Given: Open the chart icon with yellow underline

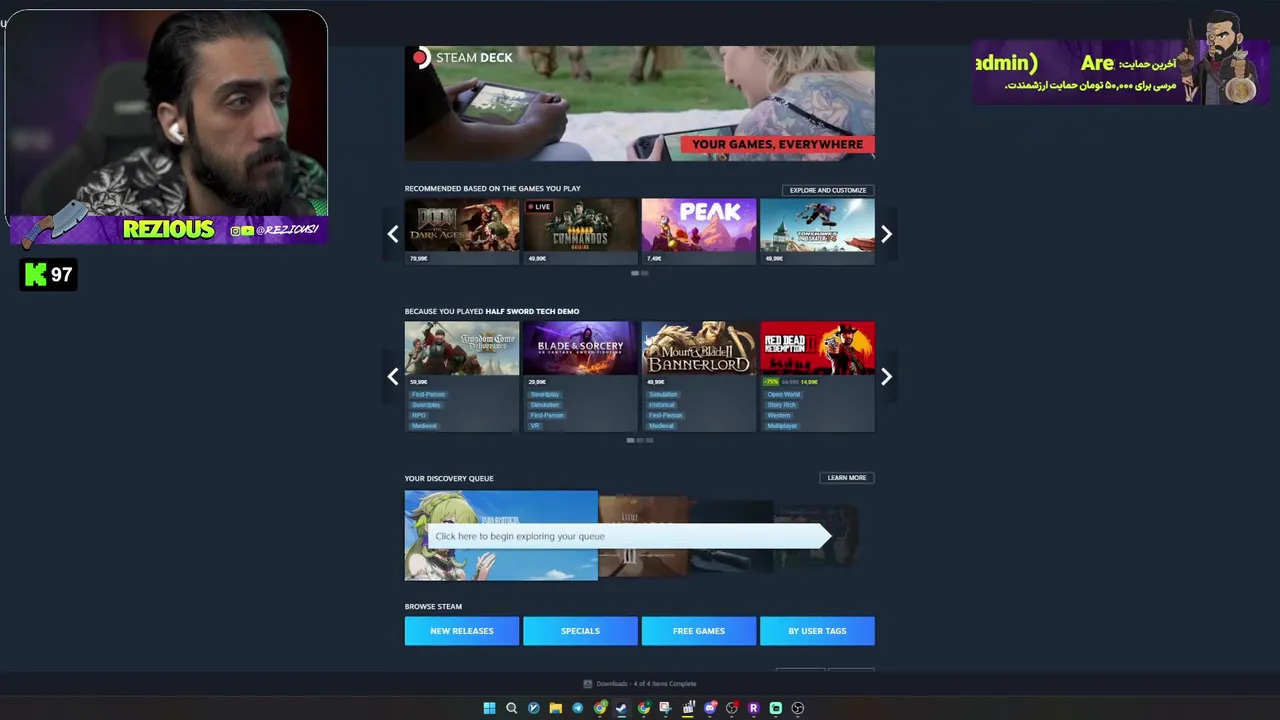Looking at the screenshot, I should click(x=688, y=708).
